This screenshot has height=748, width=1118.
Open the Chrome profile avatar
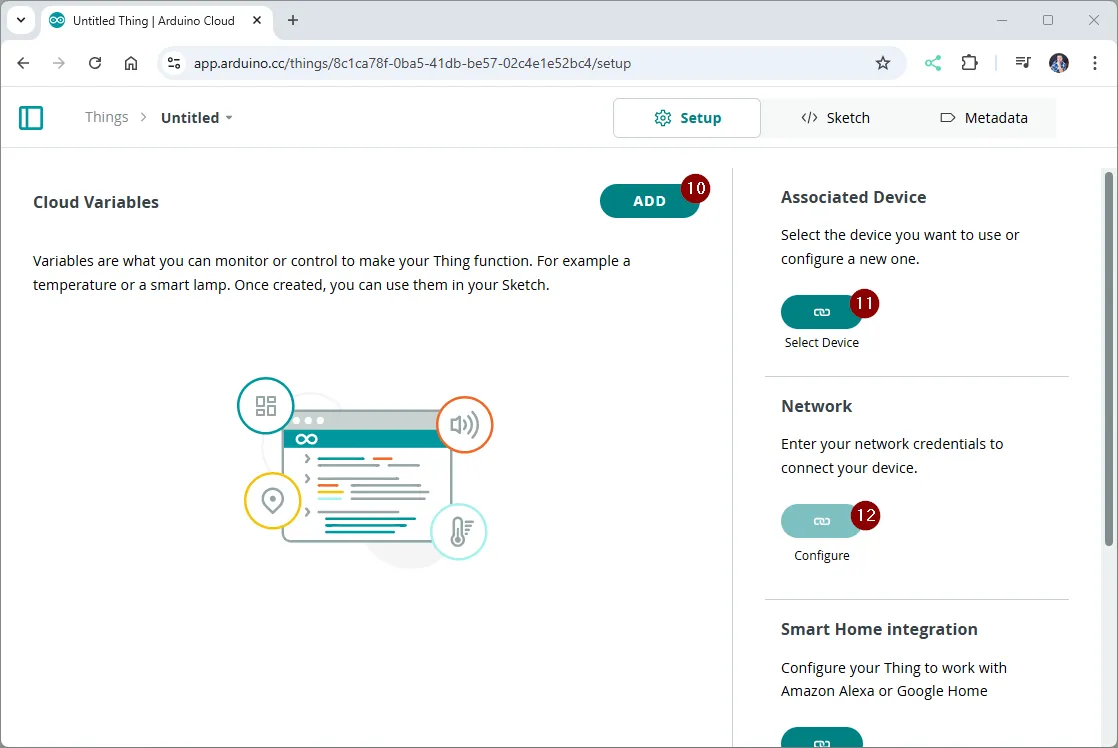[x=1058, y=63]
